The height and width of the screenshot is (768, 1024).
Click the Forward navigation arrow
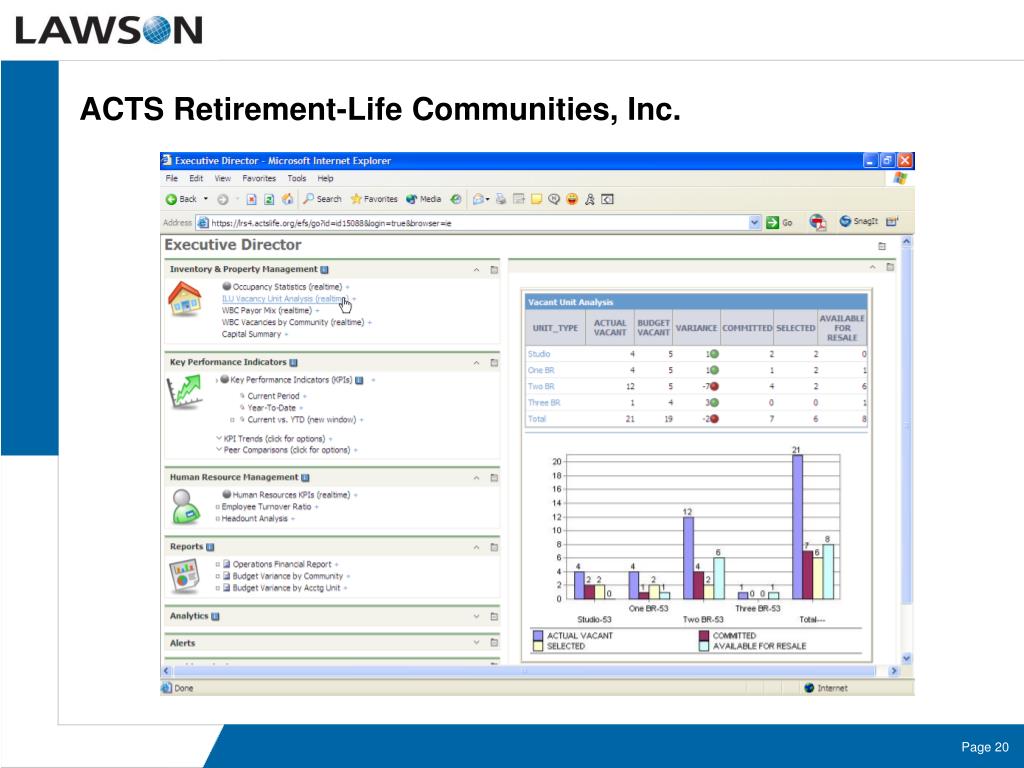tap(223, 199)
